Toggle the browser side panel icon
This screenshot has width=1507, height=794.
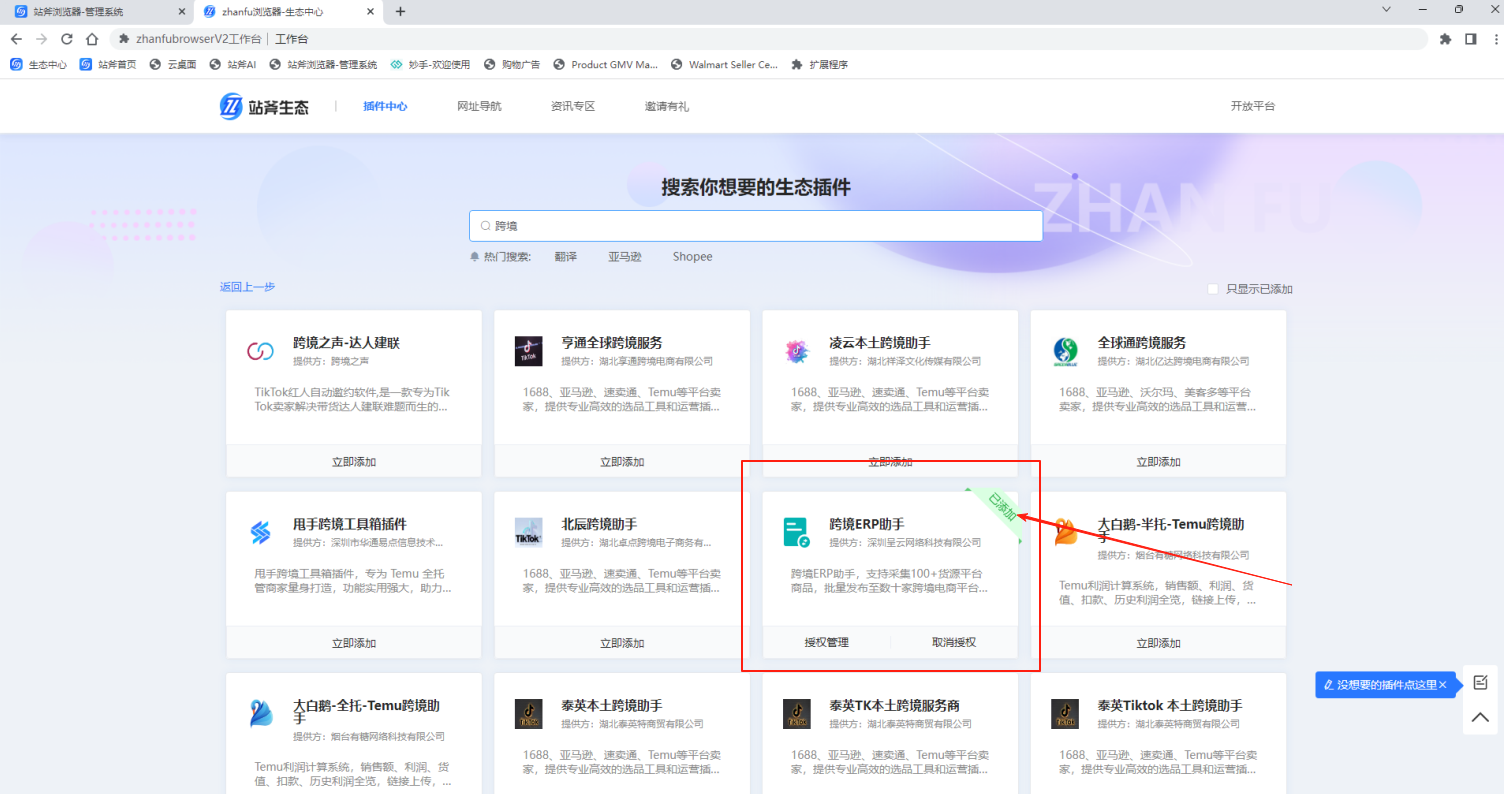point(1471,39)
